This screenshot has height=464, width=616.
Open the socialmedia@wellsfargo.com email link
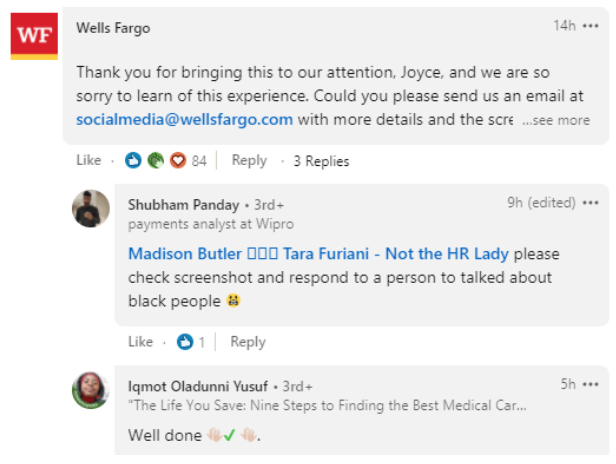(185, 119)
